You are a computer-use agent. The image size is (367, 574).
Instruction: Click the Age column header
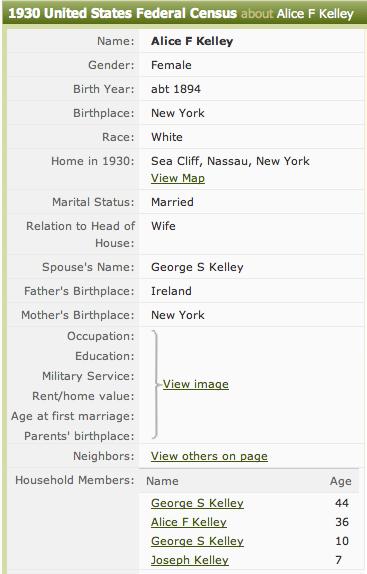[341, 481]
